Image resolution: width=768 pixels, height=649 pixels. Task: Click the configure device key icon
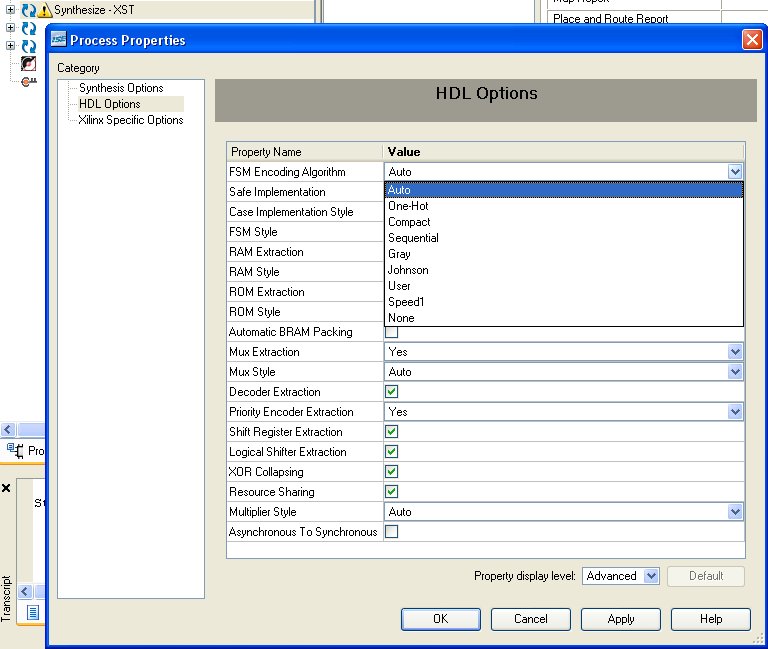point(29,81)
